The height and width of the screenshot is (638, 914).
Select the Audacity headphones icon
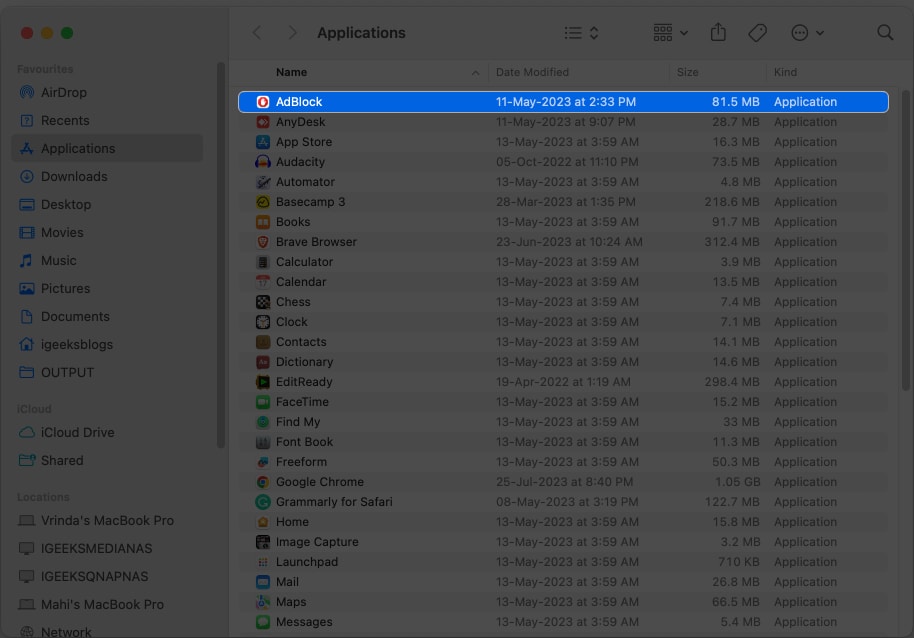coord(263,162)
